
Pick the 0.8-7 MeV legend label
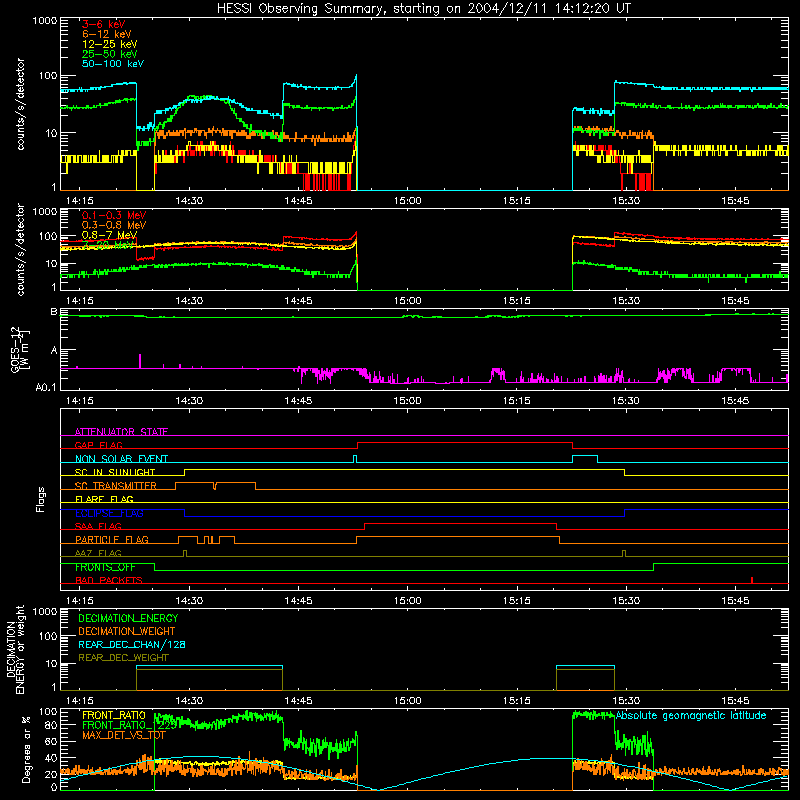pyautogui.click(x=109, y=235)
